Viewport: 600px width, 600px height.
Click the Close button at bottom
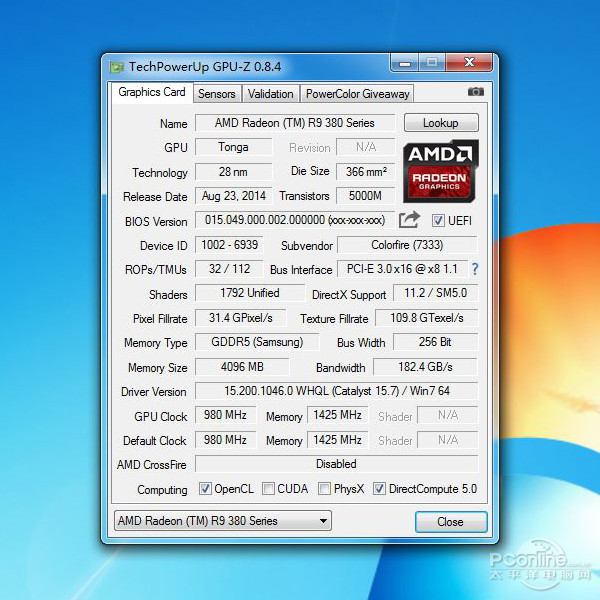tap(451, 522)
